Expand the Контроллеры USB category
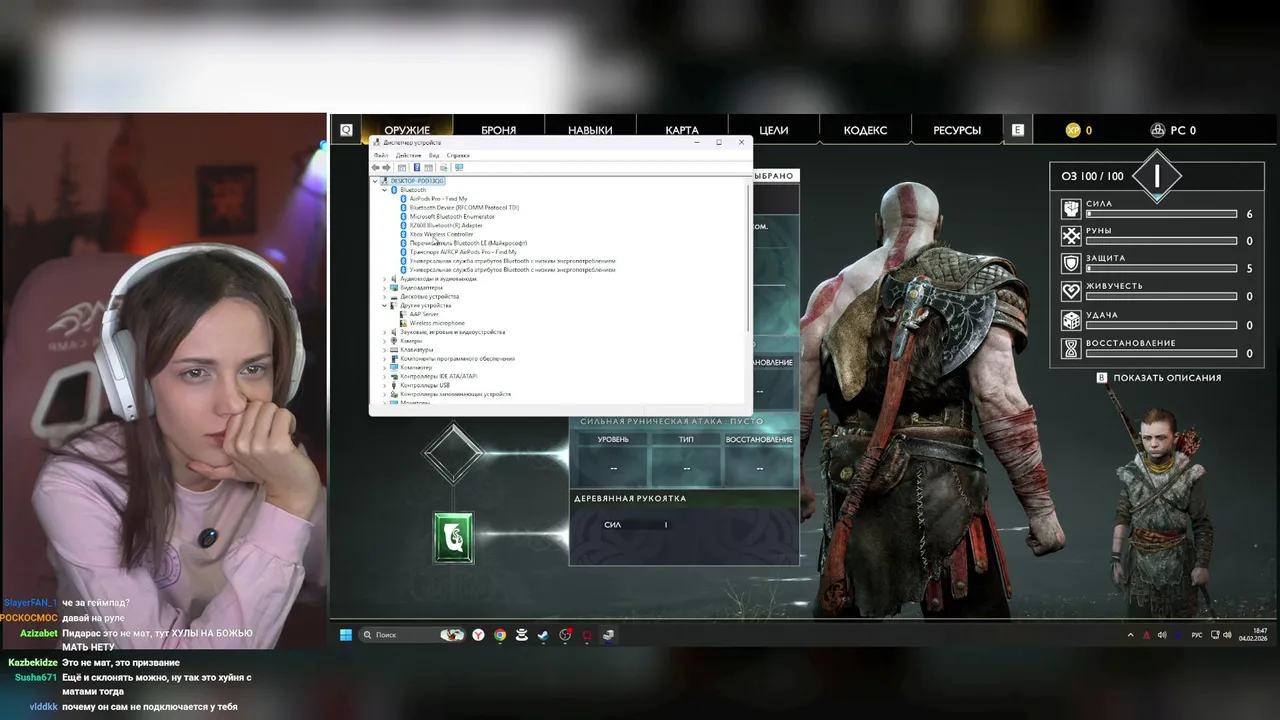This screenshot has width=1280, height=720. (384, 385)
